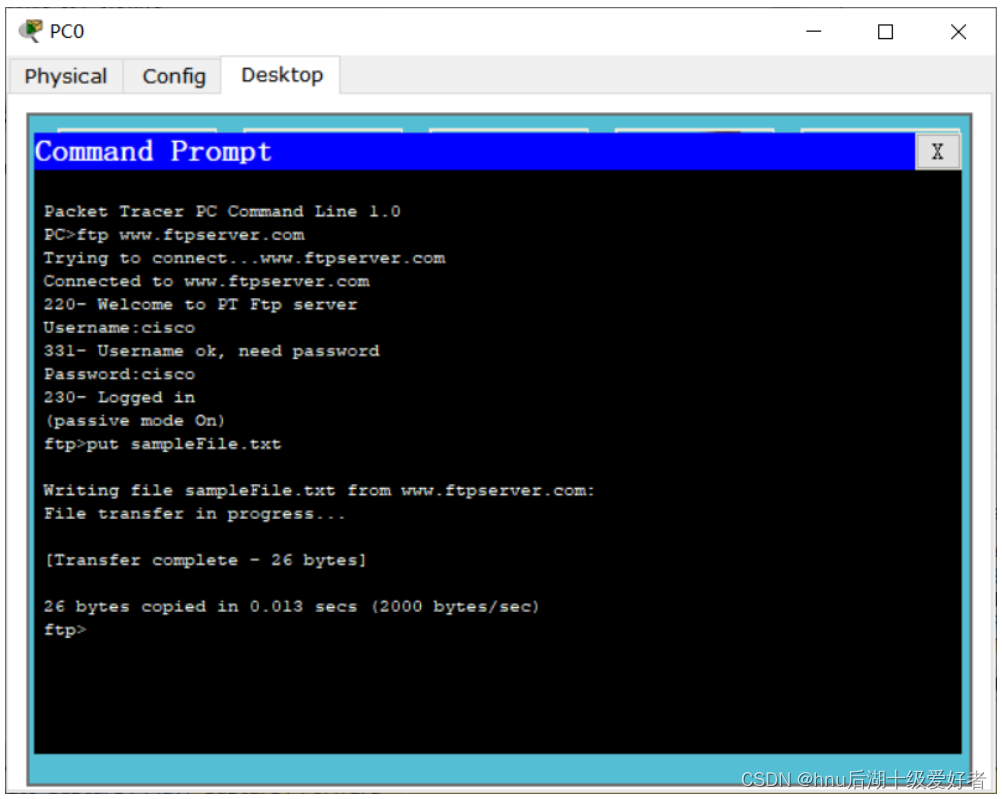Click '(passive mode On)' line
Image resolution: width=1002 pixels, height=799 pixels.
pyautogui.click(x=134, y=421)
